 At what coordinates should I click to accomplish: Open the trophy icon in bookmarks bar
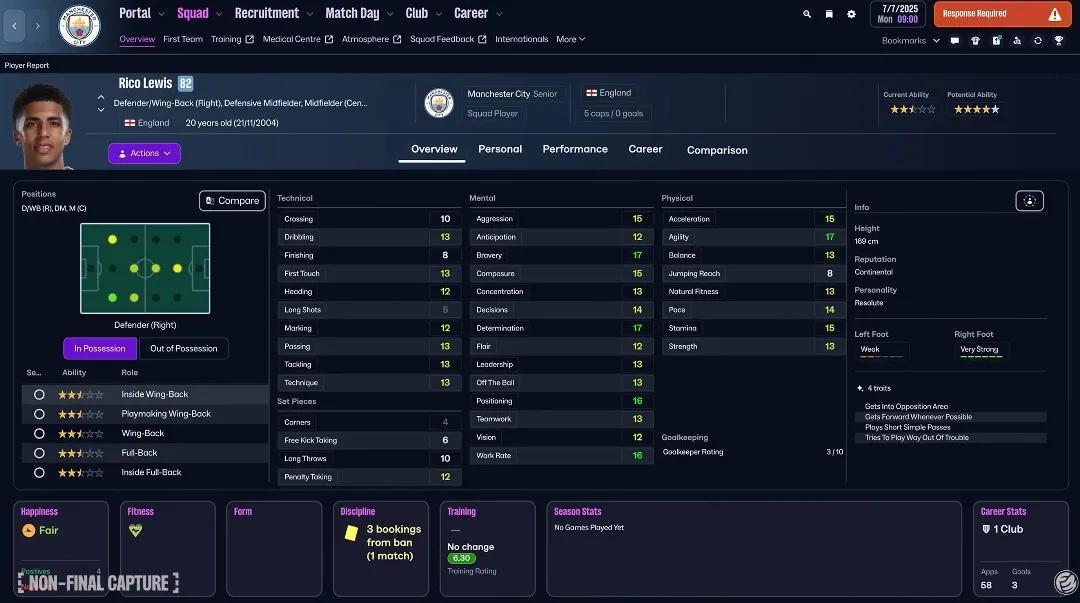click(1059, 41)
